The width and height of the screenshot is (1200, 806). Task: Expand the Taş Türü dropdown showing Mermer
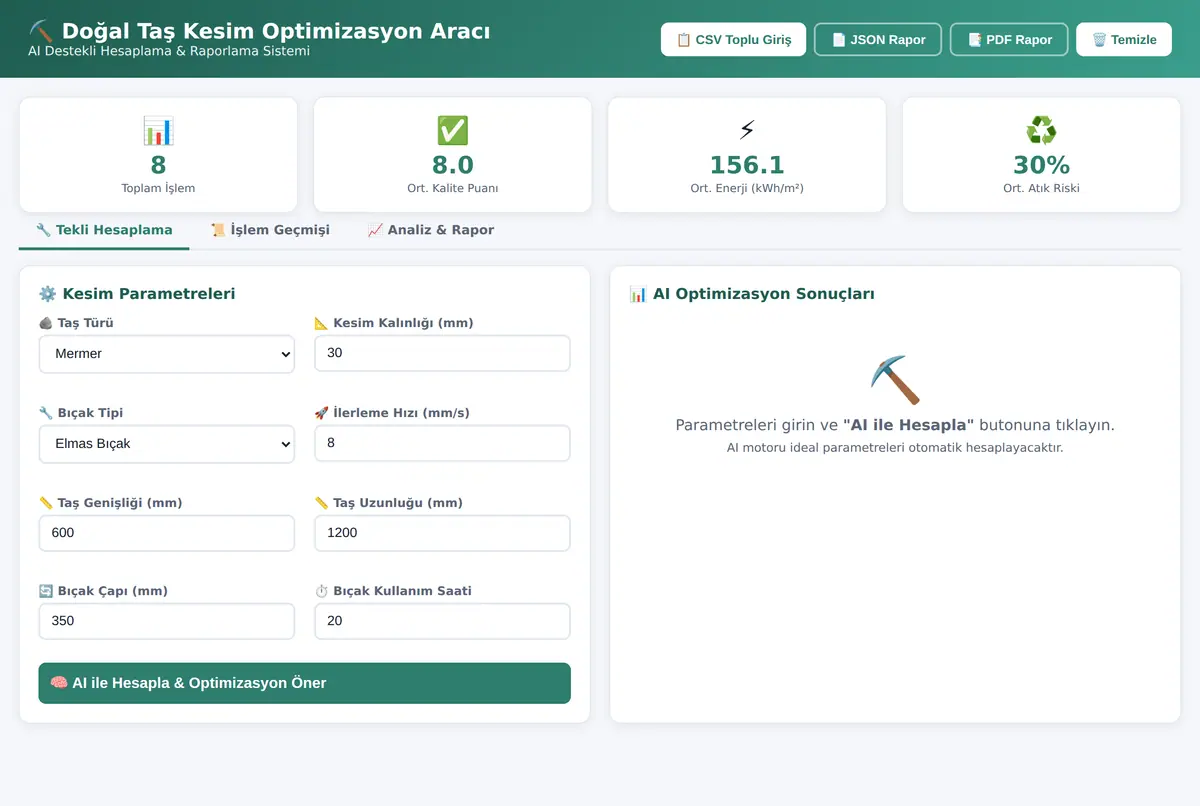click(167, 354)
